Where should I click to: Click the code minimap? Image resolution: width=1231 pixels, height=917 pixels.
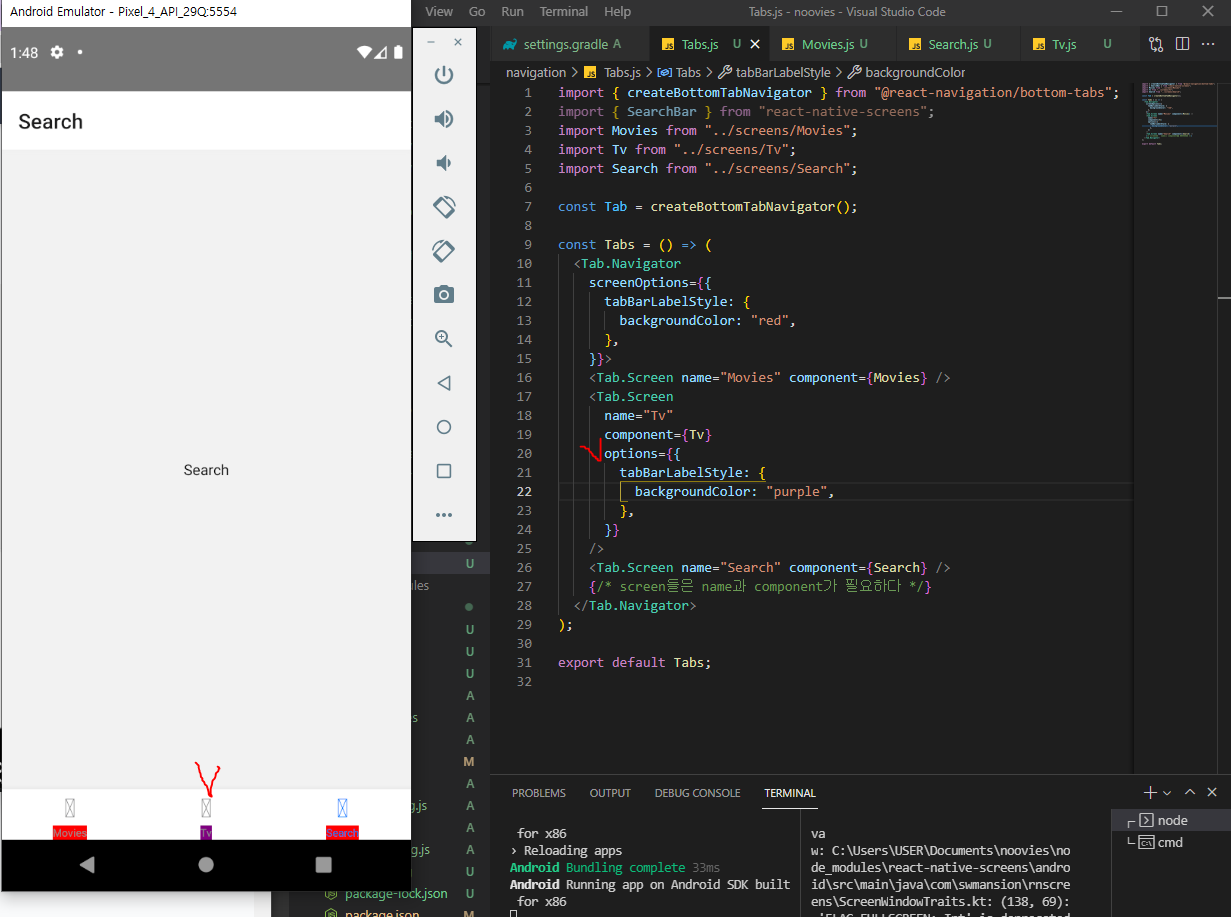point(1166,115)
